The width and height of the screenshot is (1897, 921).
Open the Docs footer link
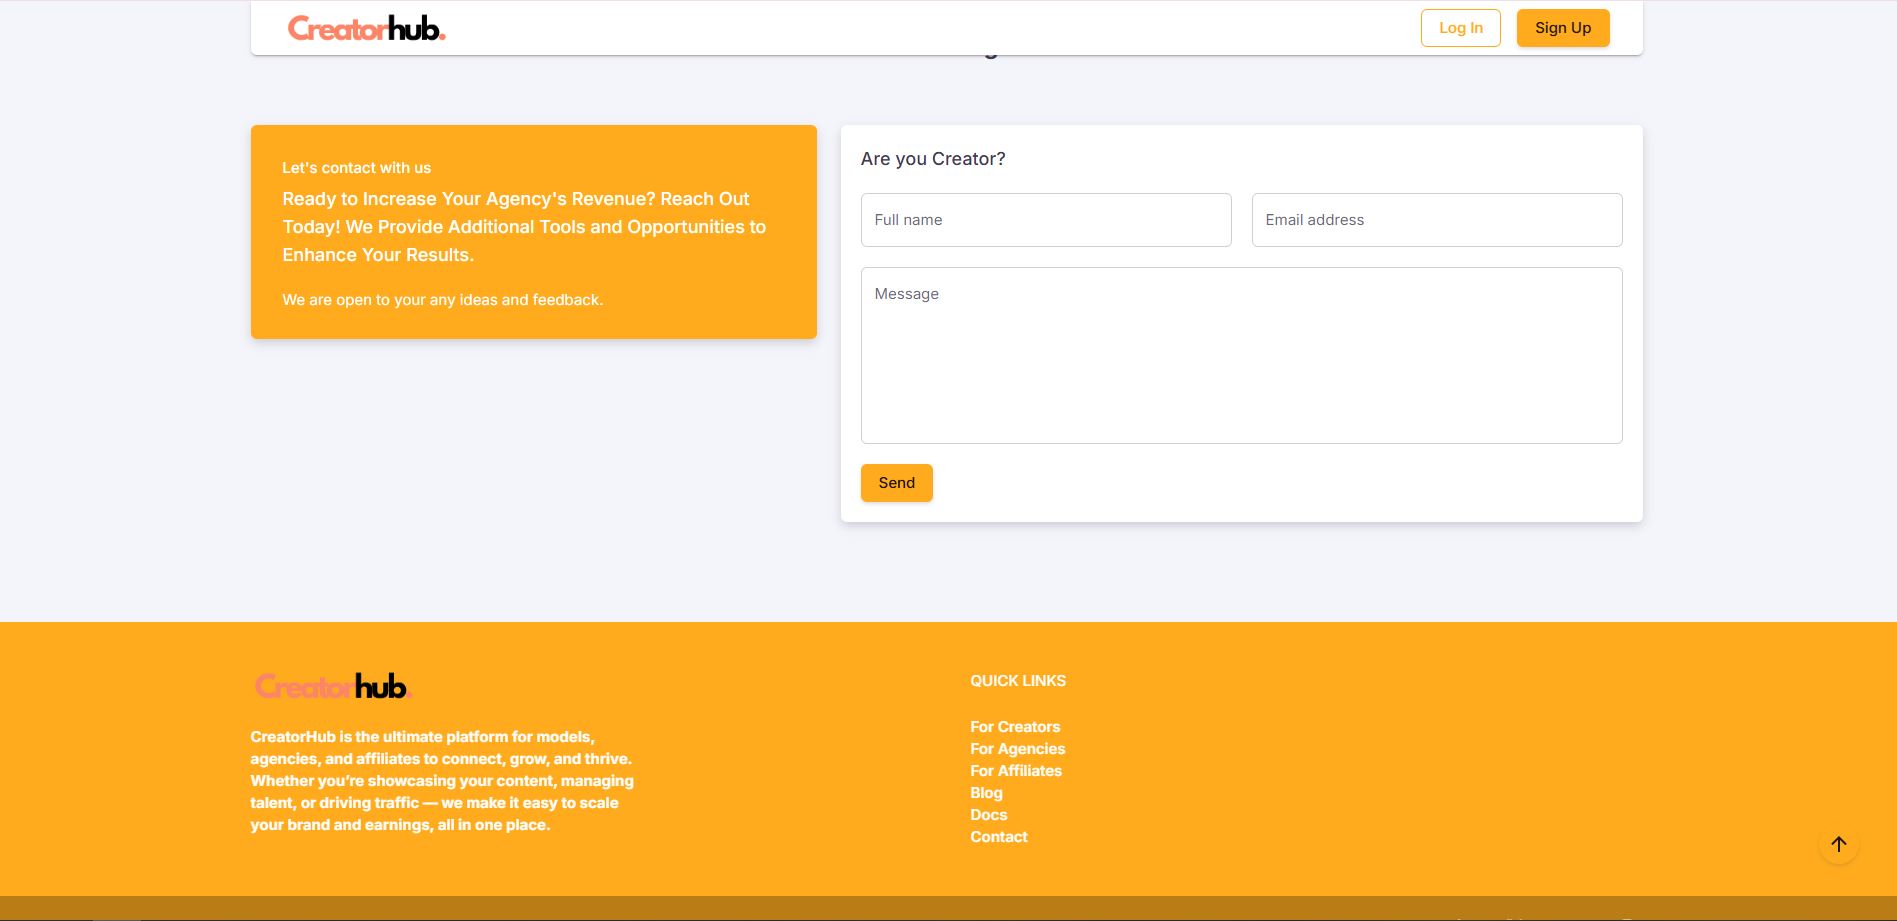(x=988, y=815)
